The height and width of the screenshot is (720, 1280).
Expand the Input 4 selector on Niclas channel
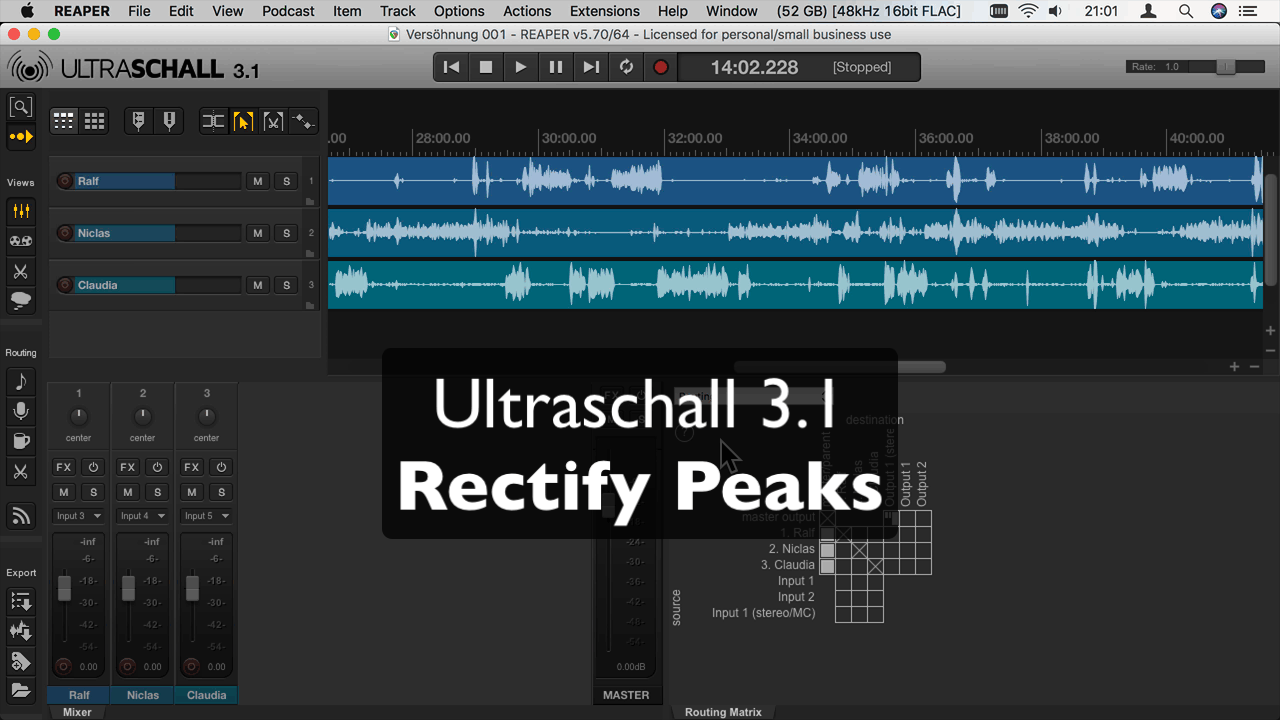(143, 516)
